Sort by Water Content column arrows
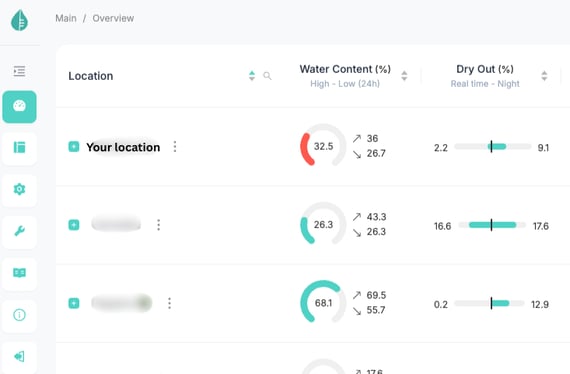This screenshot has width=570, height=374. [x=404, y=76]
